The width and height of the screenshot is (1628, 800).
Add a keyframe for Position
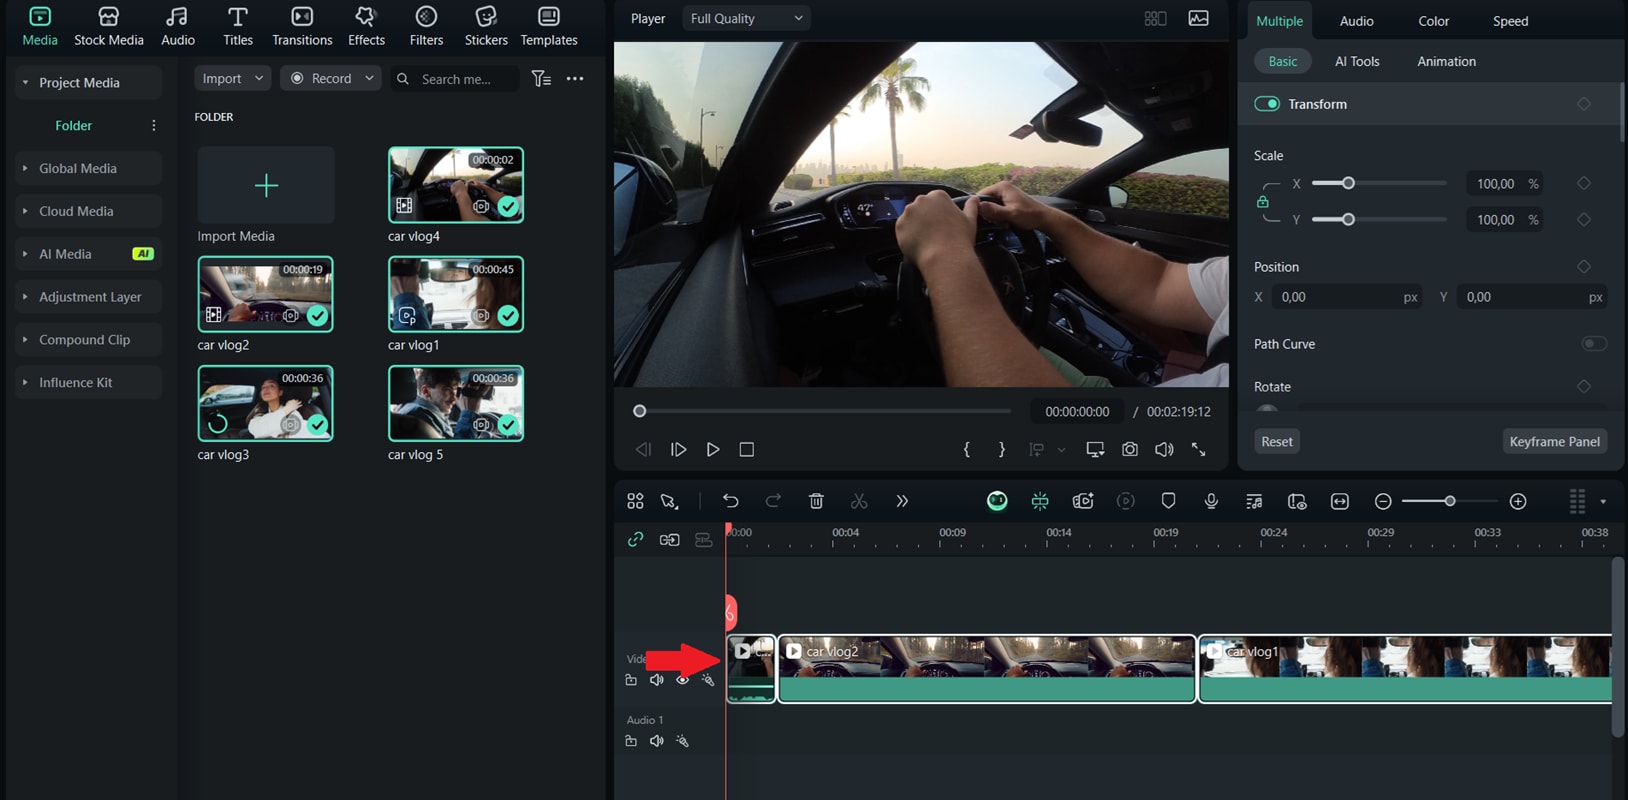coord(1584,267)
